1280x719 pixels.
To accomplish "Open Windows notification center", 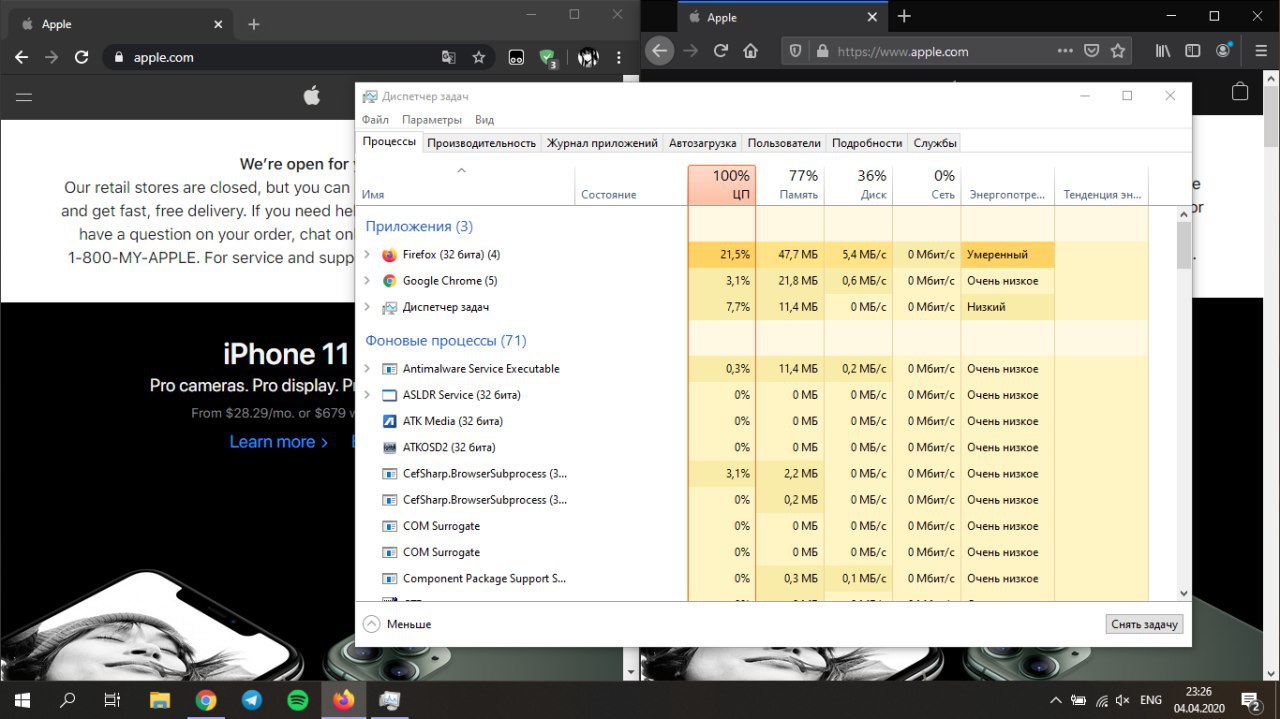I will coord(1251,700).
